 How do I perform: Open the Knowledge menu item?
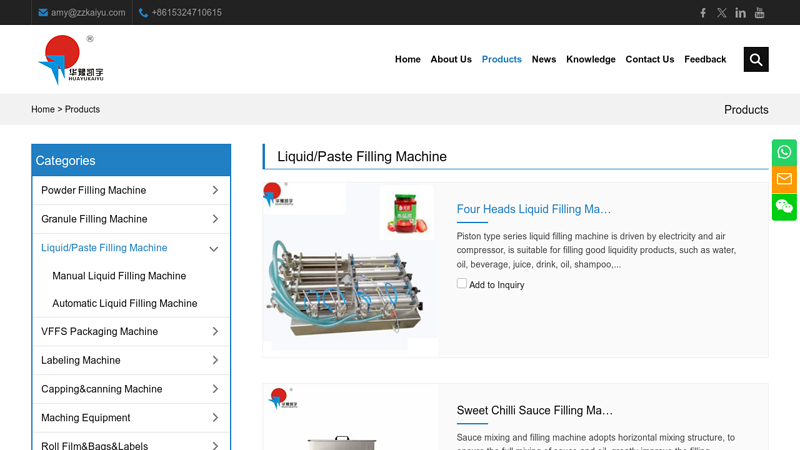(591, 59)
